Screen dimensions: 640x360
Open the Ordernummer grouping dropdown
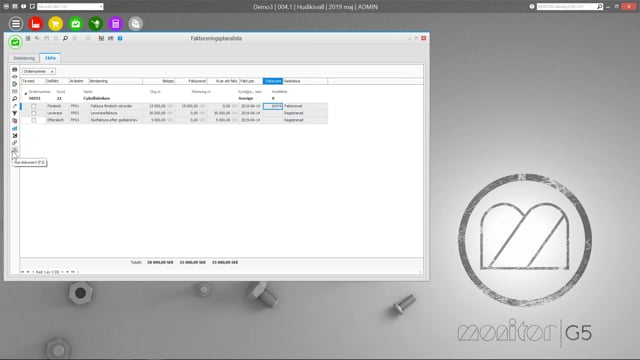click(x=52, y=71)
